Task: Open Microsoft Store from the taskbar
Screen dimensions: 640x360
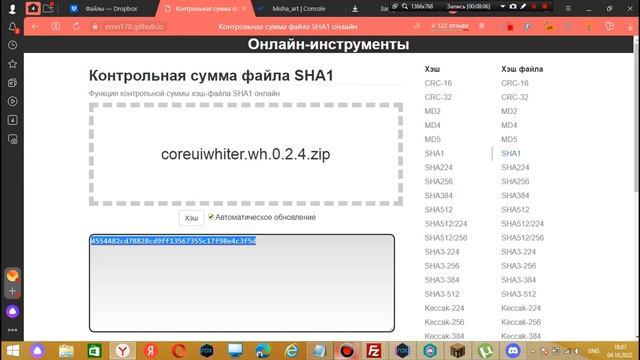Action: click(94, 351)
